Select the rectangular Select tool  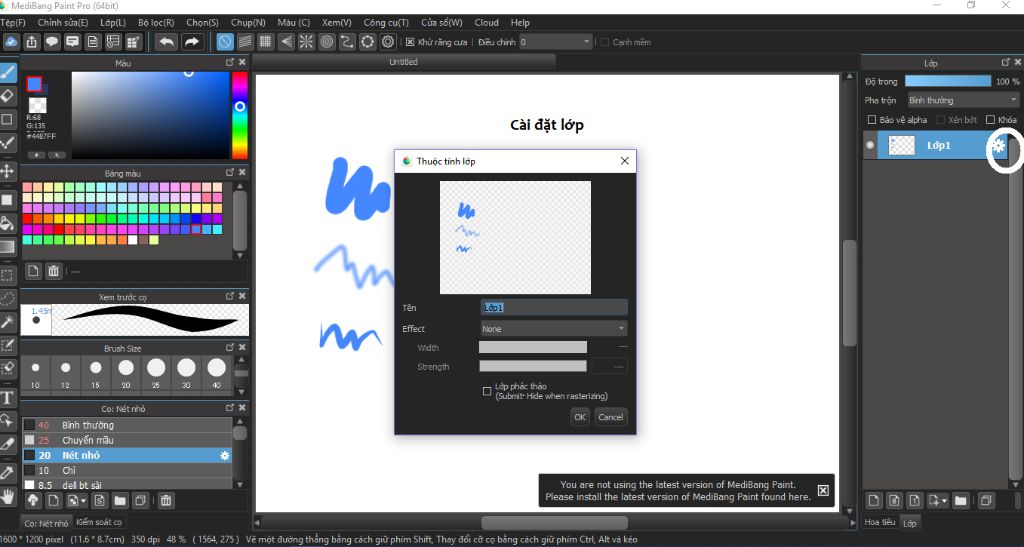pyautogui.click(x=7, y=275)
